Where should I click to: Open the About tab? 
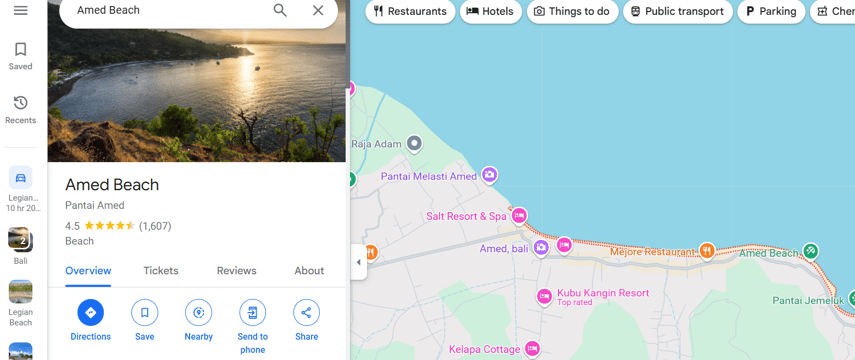[309, 271]
